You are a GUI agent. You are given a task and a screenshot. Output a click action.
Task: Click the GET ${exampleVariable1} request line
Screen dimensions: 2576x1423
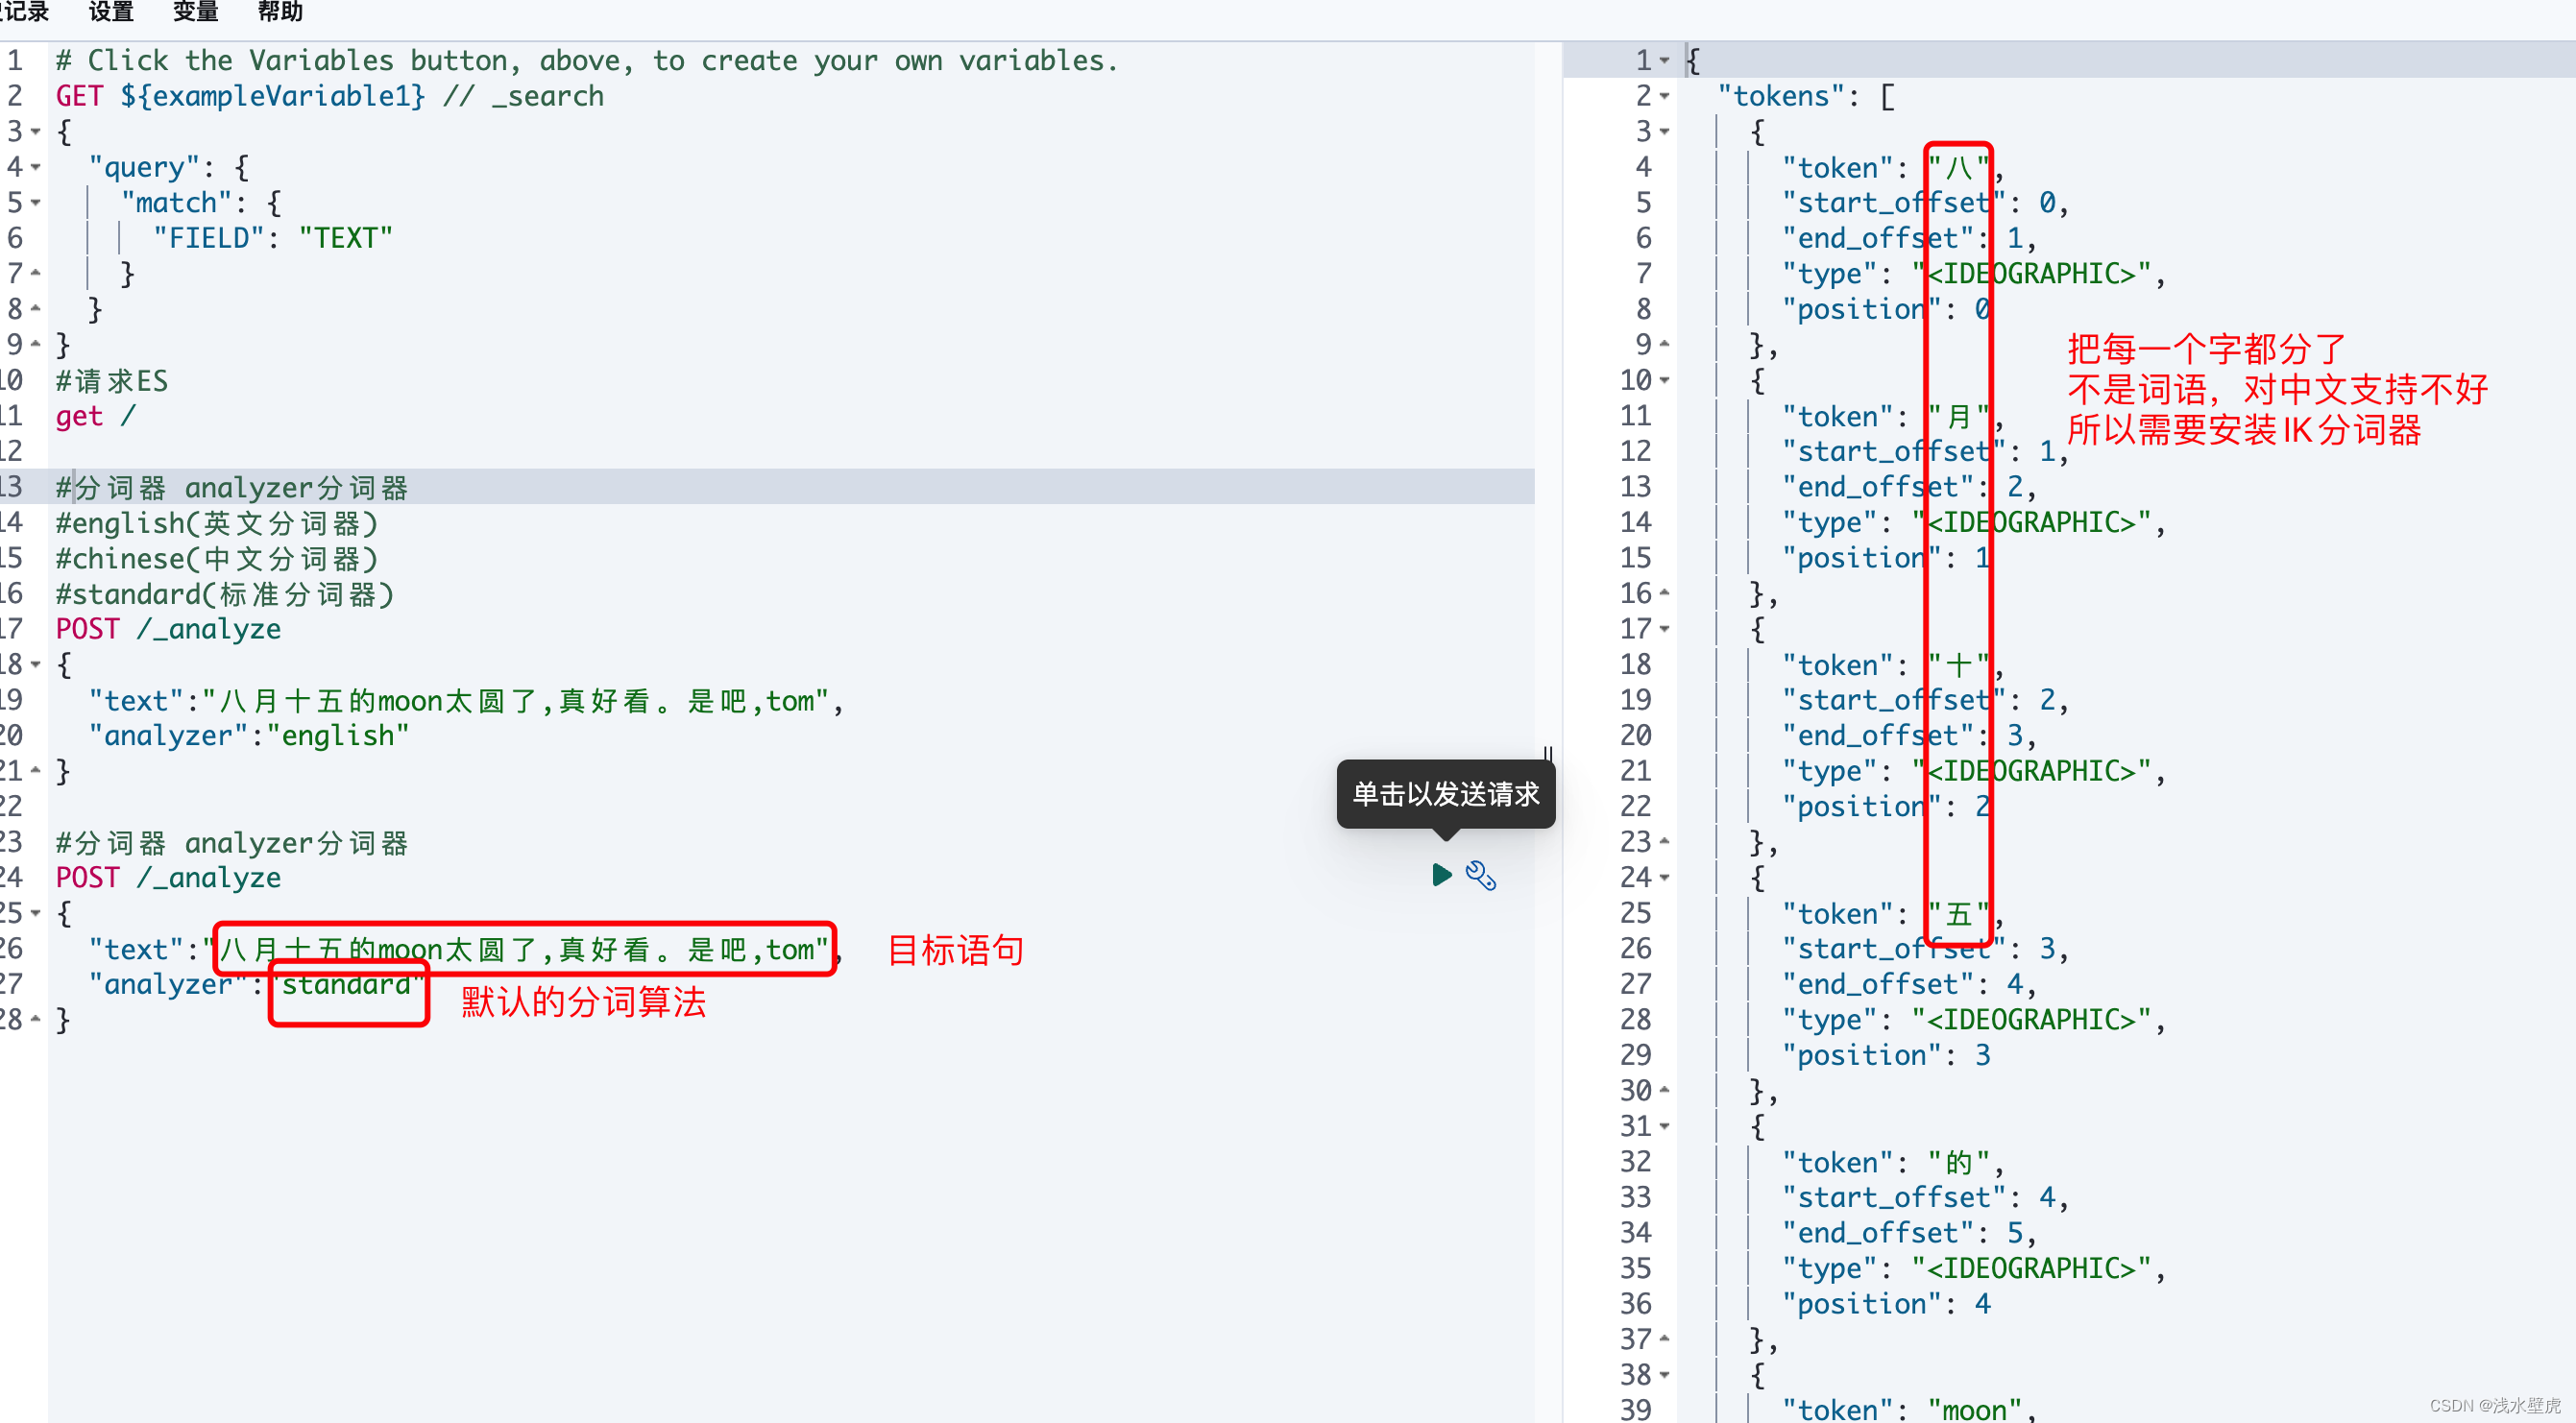pos(240,97)
